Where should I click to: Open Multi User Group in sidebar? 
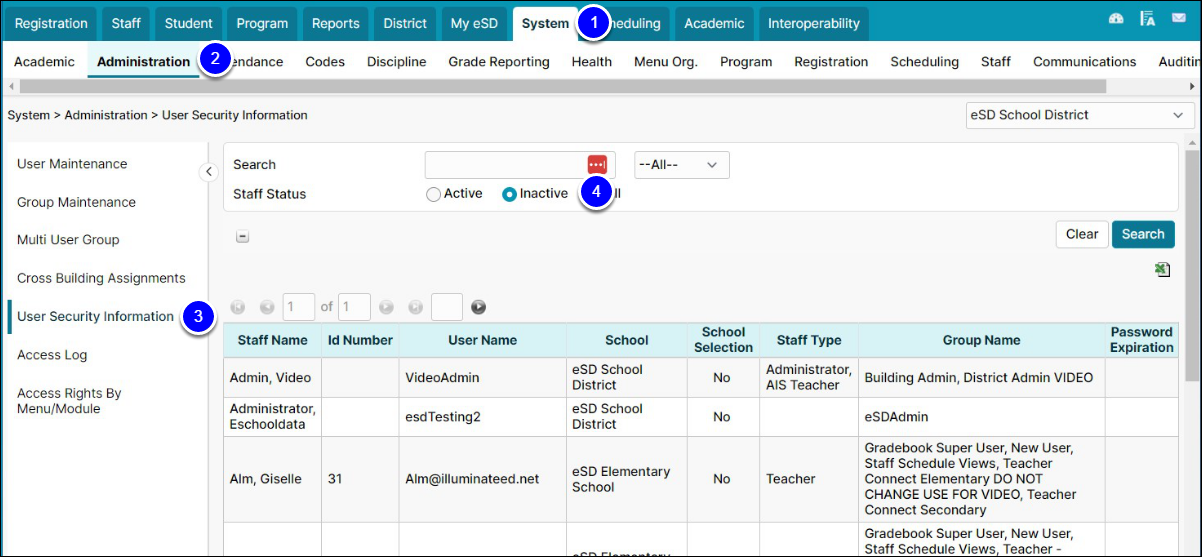pos(68,240)
